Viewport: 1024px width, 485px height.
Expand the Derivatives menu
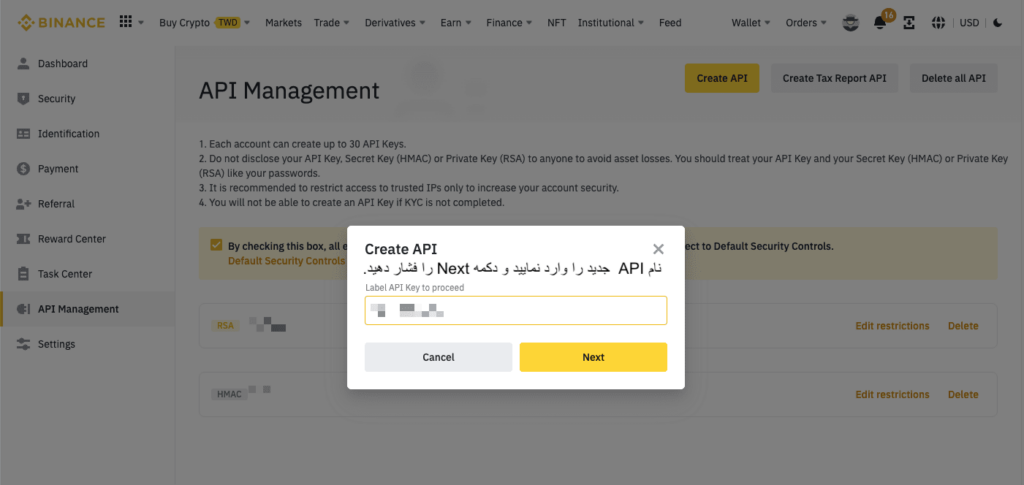(395, 23)
